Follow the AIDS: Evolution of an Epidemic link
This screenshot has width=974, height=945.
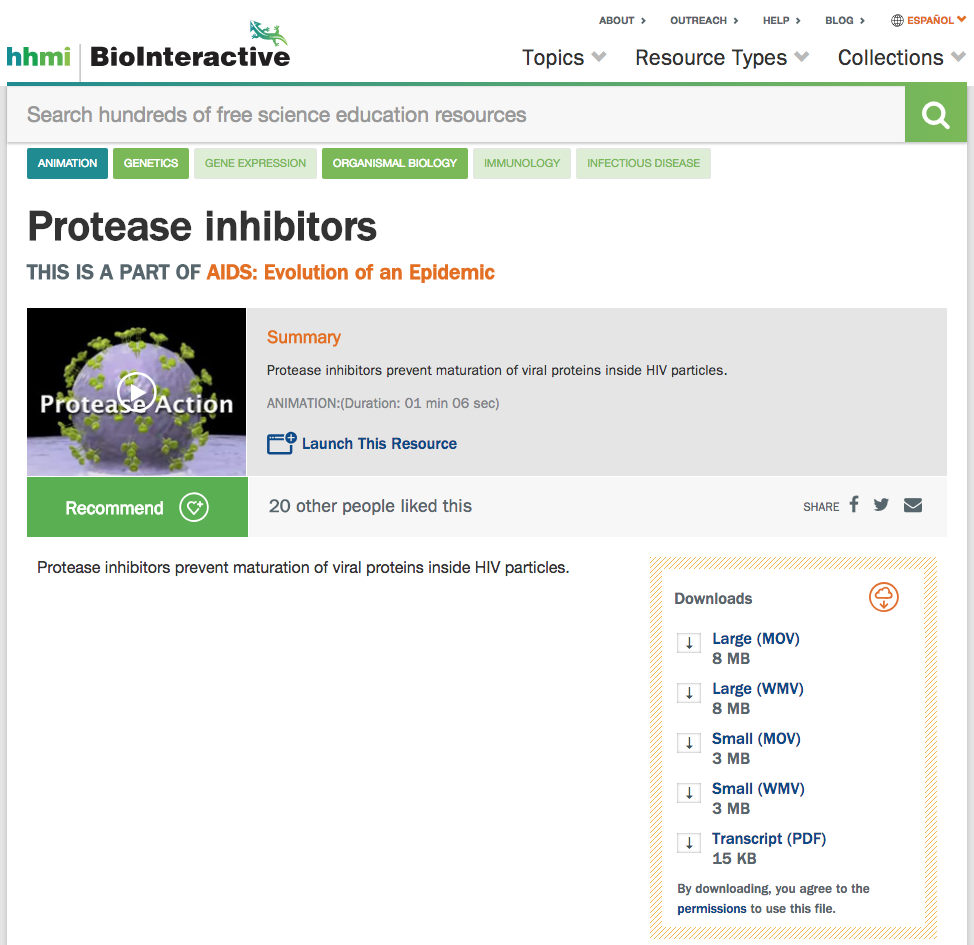[x=348, y=271]
